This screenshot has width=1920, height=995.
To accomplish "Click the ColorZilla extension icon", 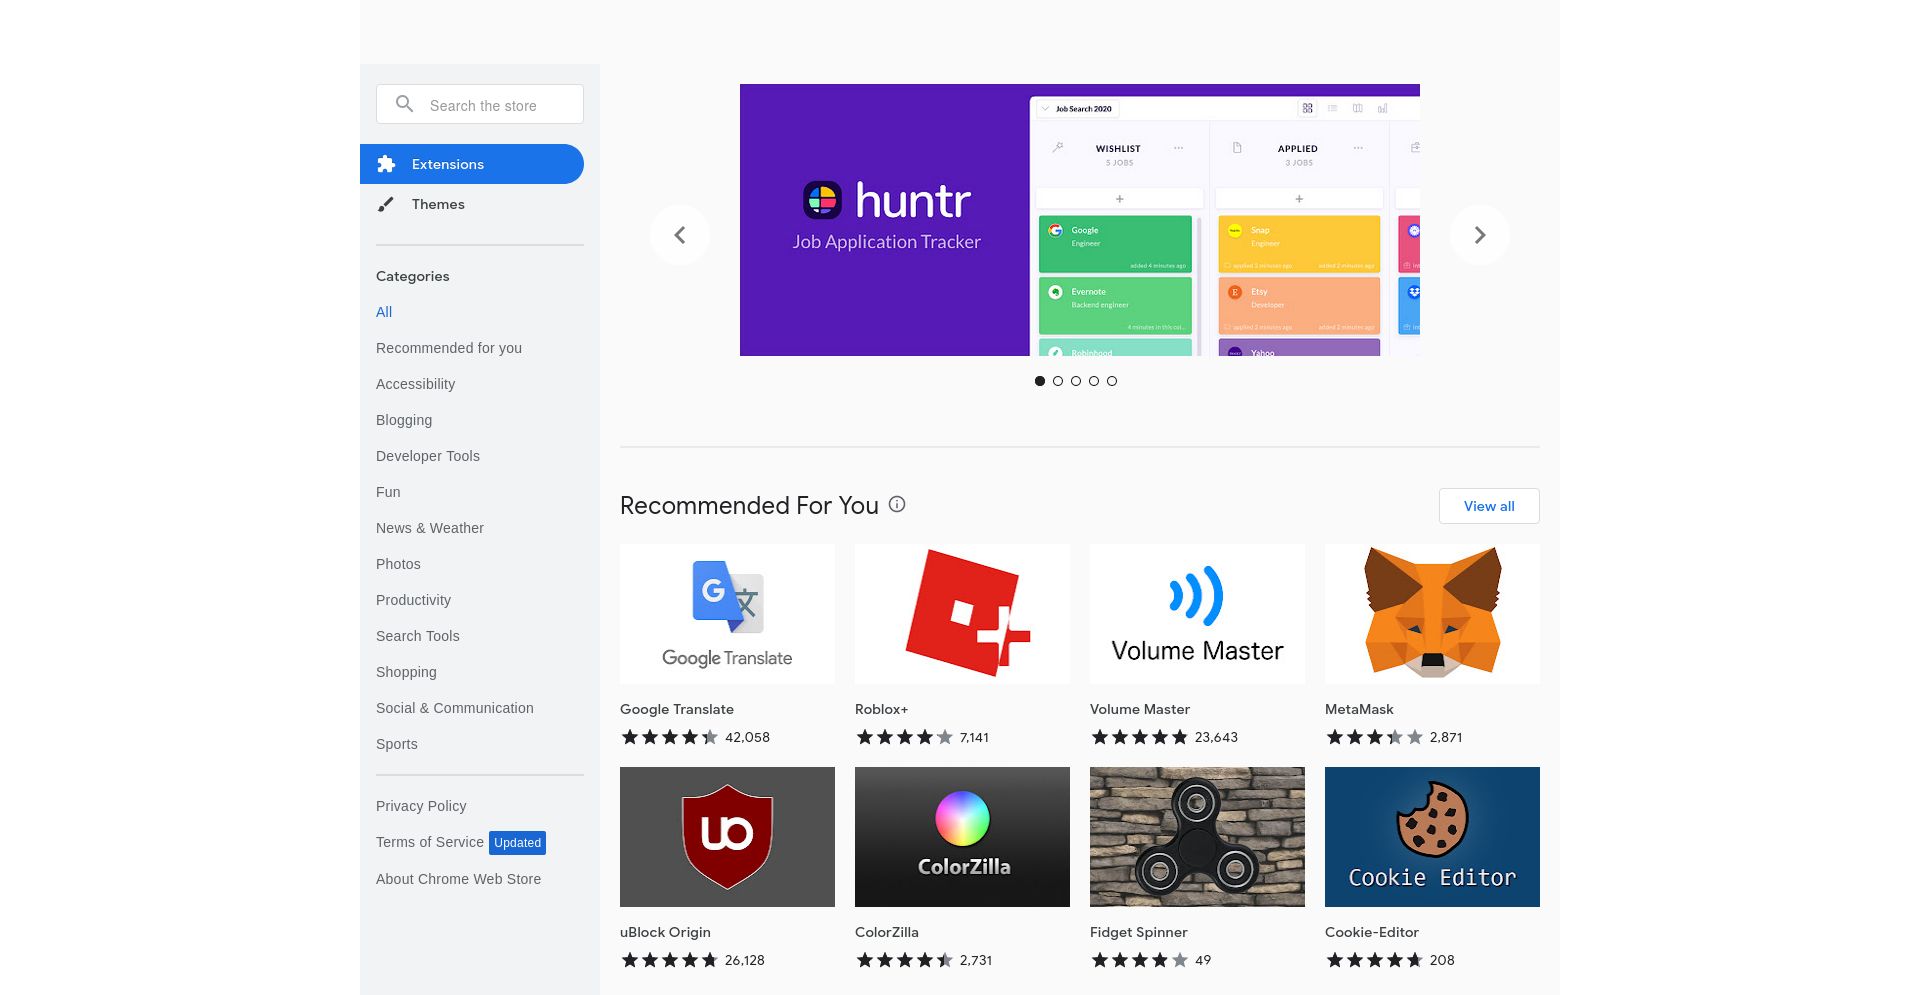I will click(962, 836).
